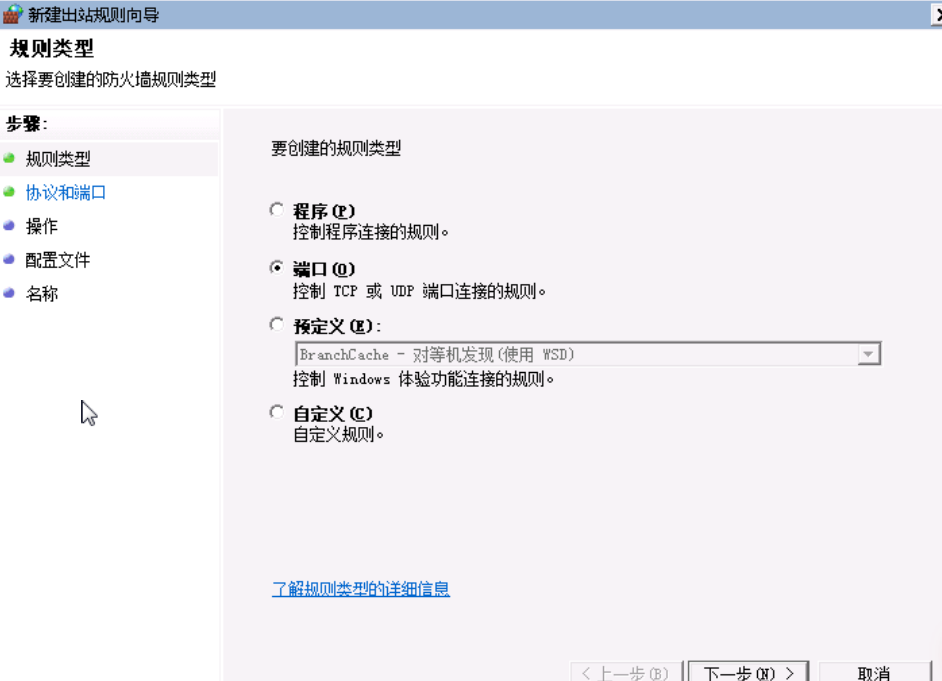The width and height of the screenshot is (942, 681).
Task: Choose the 预定义(E) radio option
Action: tap(276, 325)
